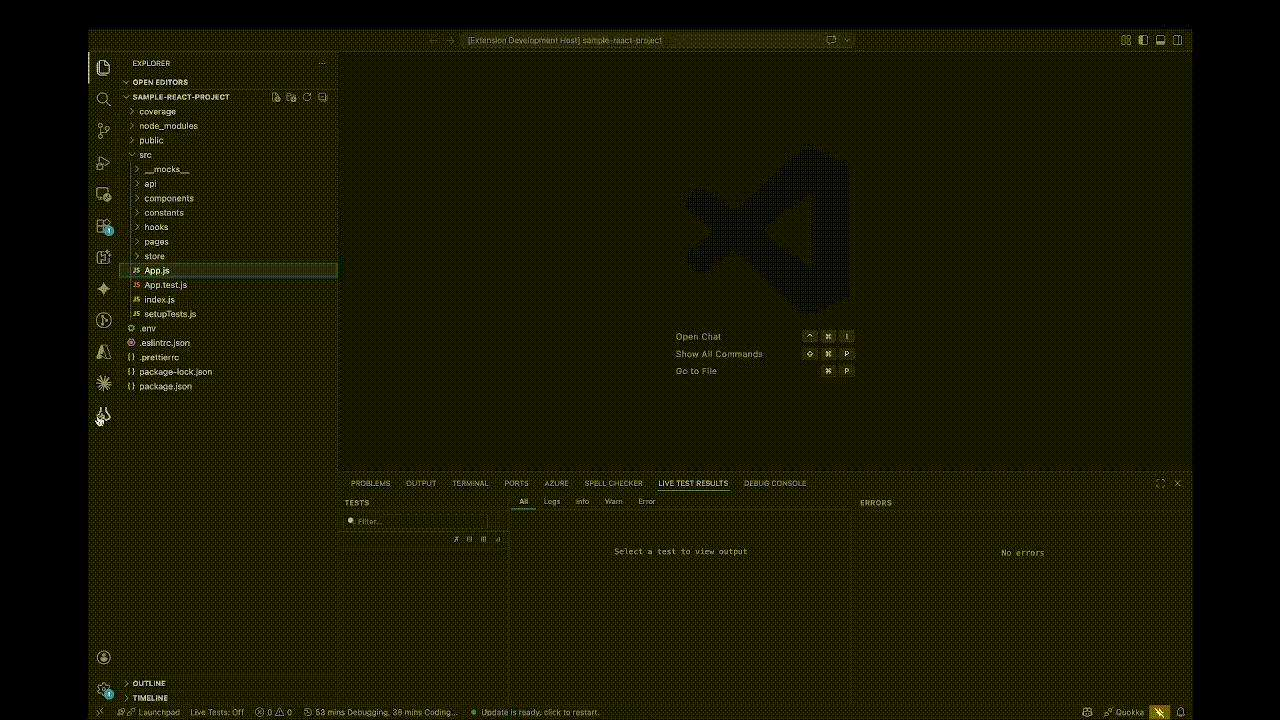Viewport: 1280px width, 720px height.
Task: Maximize the bottom panel size
Action: click(x=1160, y=483)
